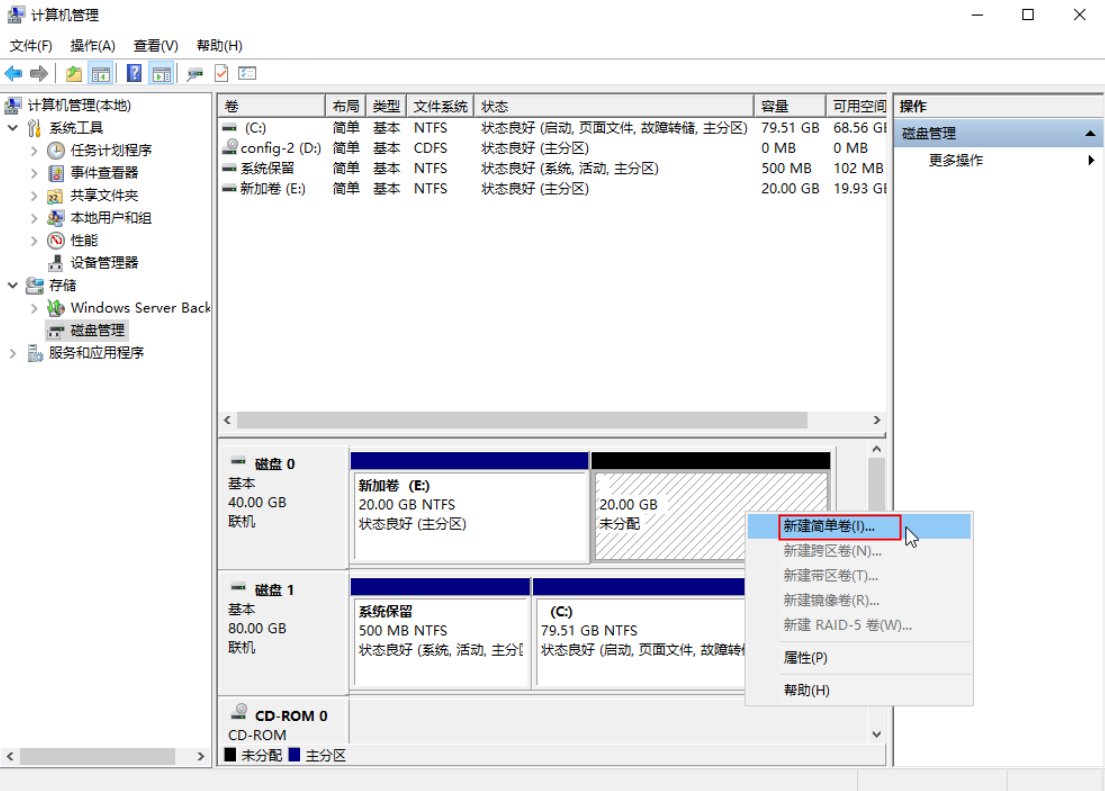
Task: Click the 服务和应用程序 icon
Action: [35, 352]
